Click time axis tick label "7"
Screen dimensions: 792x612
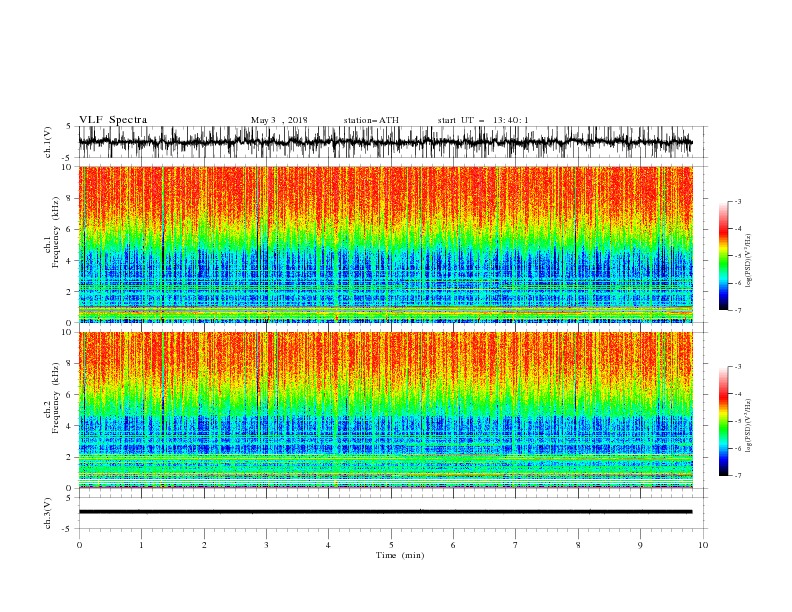pos(516,545)
